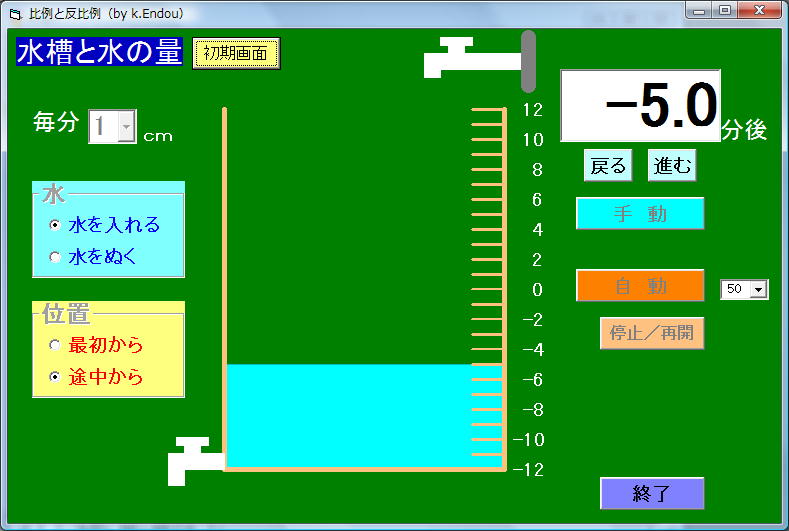Viewport: 789px width, 531px height.
Task: Click the application icon in title bar
Action: coord(16,14)
